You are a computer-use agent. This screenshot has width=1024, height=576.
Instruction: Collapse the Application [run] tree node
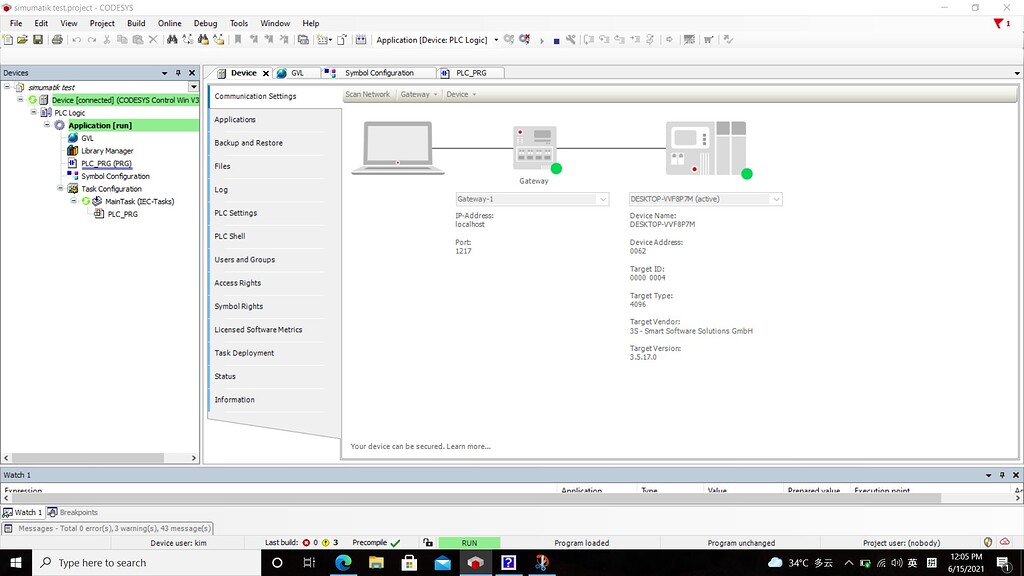click(x=46, y=124)
